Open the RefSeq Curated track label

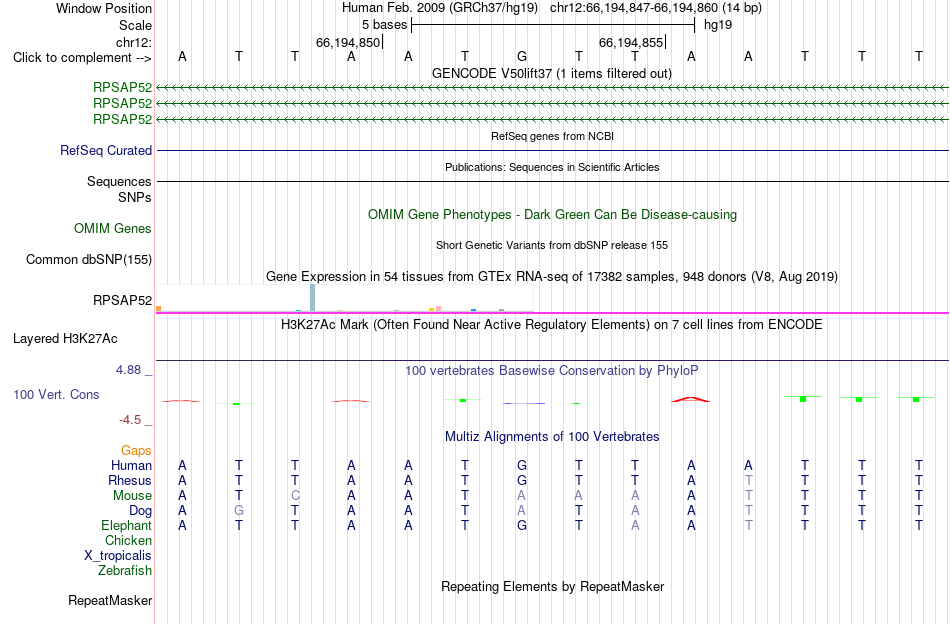(106, 150)
